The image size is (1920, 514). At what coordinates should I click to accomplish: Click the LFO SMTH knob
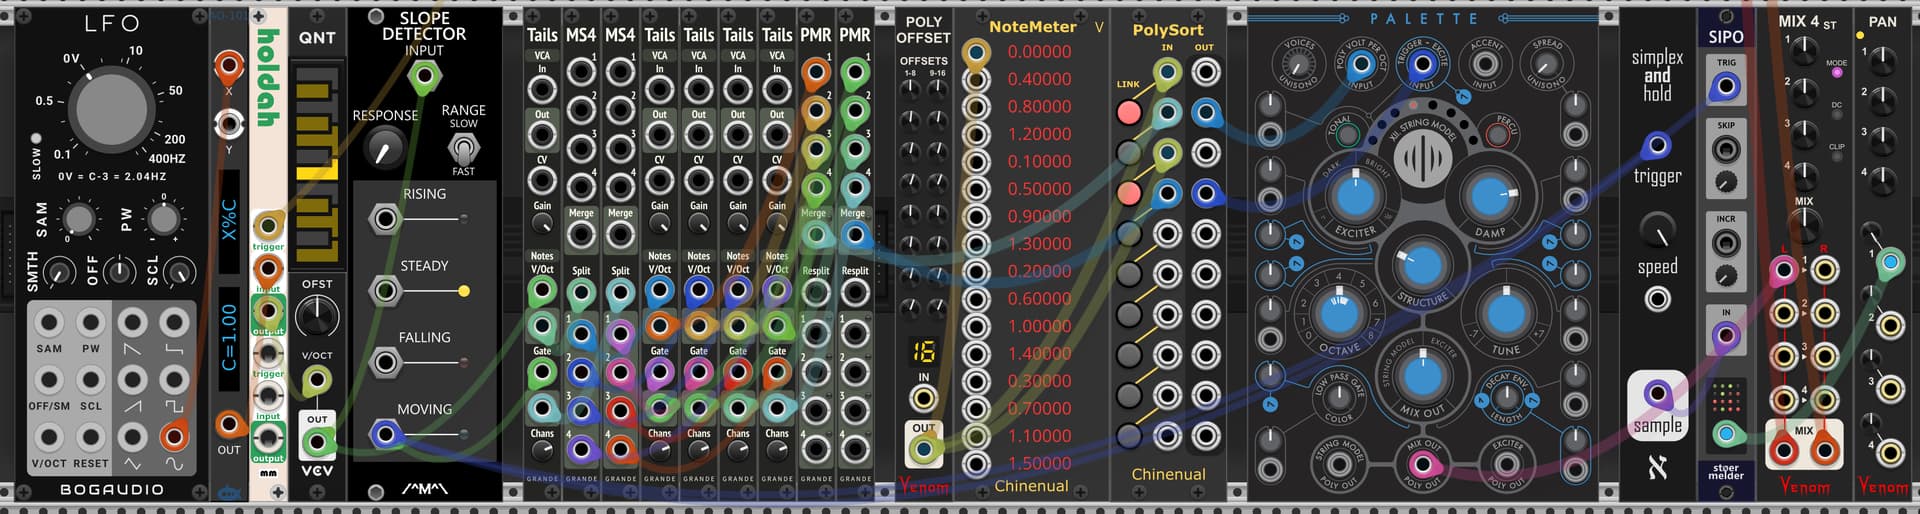click(x=59, y=271)
